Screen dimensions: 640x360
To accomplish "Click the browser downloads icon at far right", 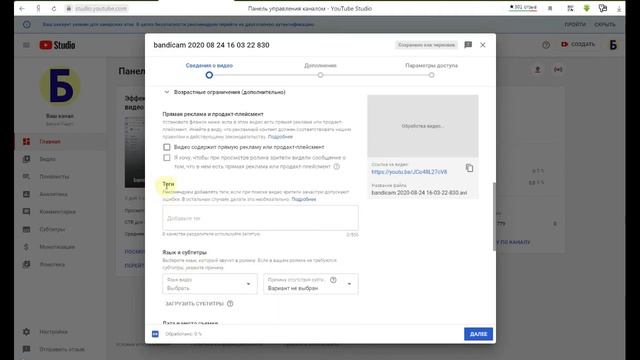I will tap(619, 9).
